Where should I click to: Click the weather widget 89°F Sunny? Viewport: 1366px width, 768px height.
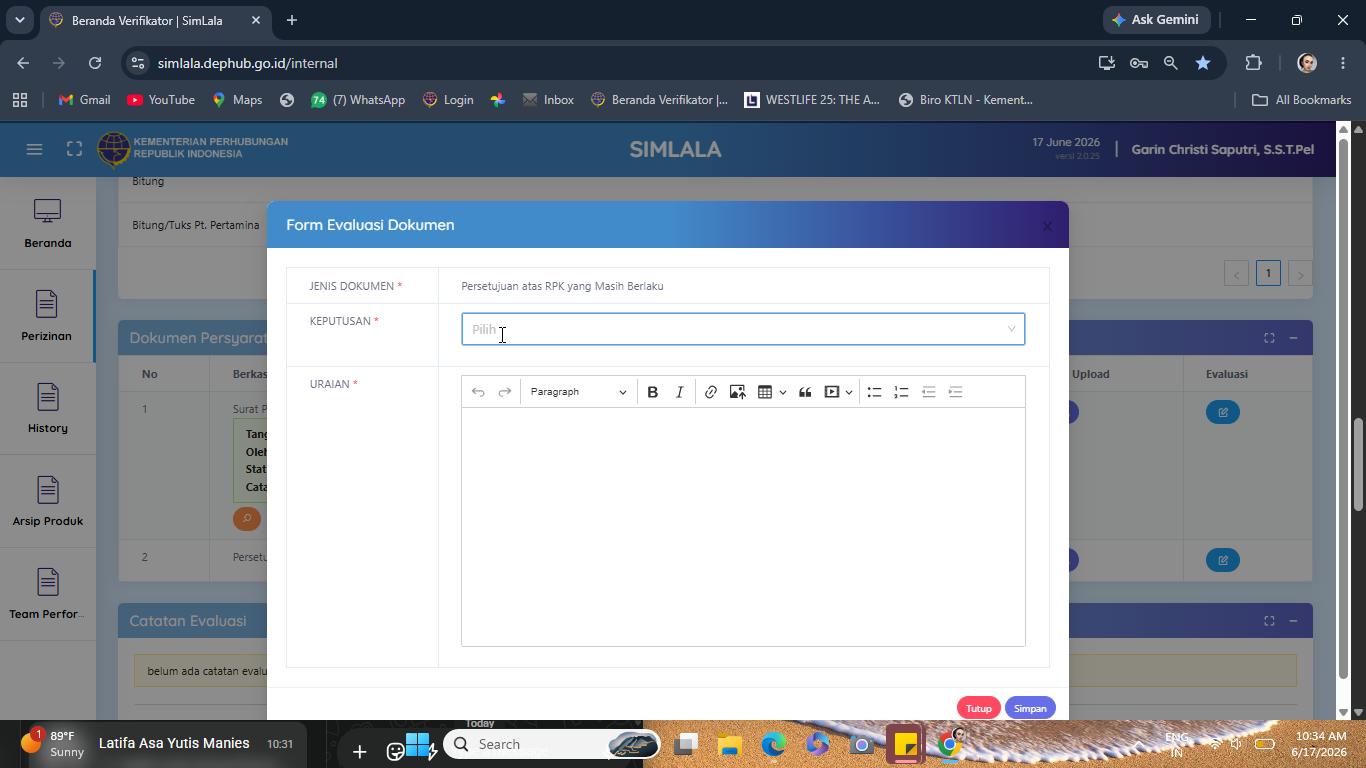55,744
